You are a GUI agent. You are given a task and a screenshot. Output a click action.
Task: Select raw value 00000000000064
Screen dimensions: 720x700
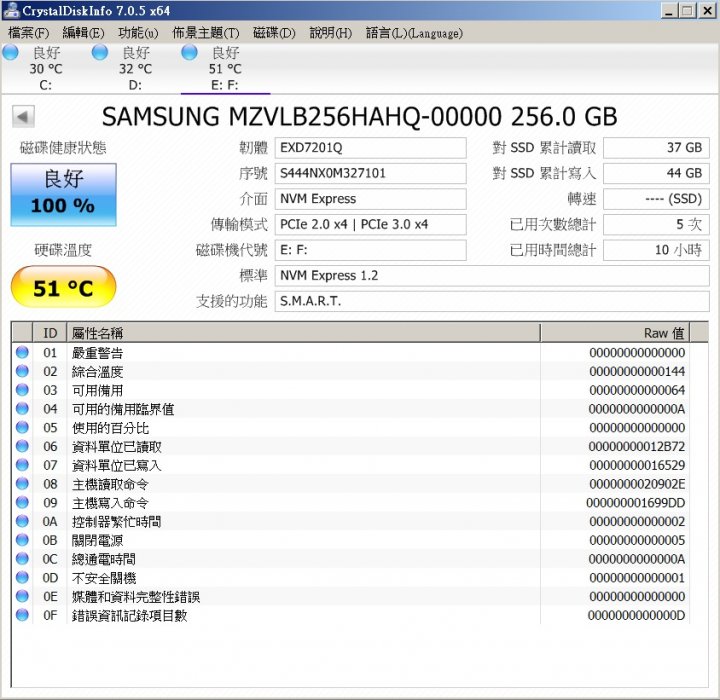tap(637, 390)
